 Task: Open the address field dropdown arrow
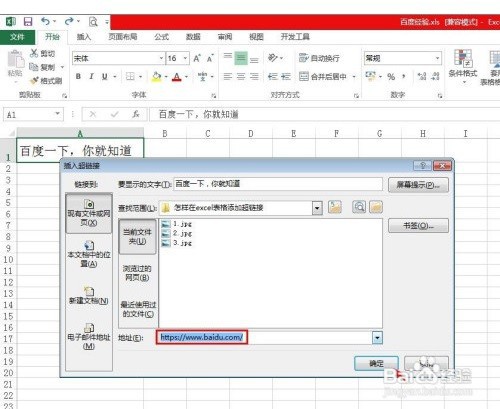(377, 338)
